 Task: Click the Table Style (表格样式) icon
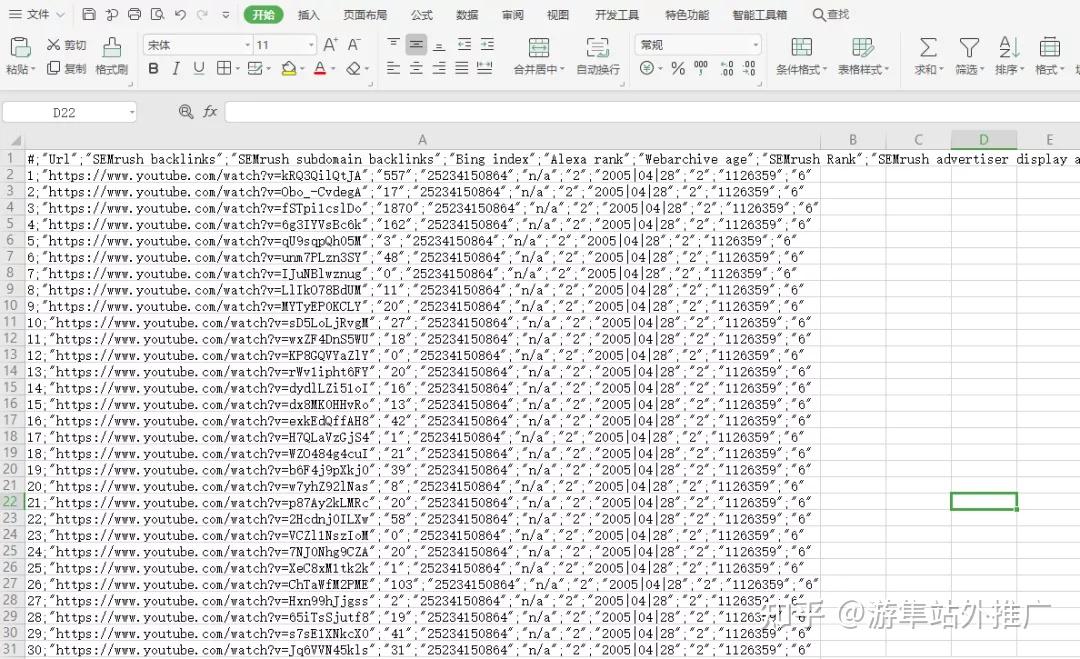[862, 47]
